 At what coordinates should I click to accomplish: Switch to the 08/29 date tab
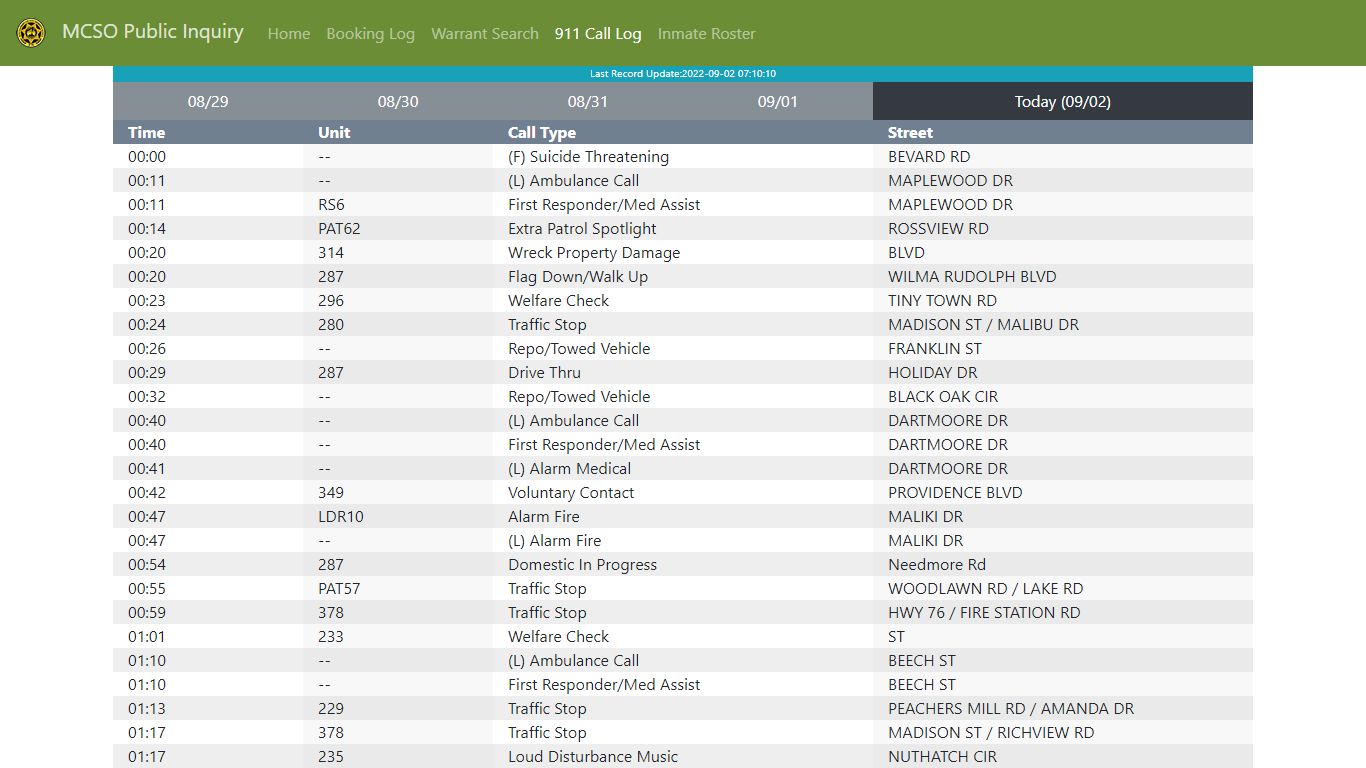[208, 101]
